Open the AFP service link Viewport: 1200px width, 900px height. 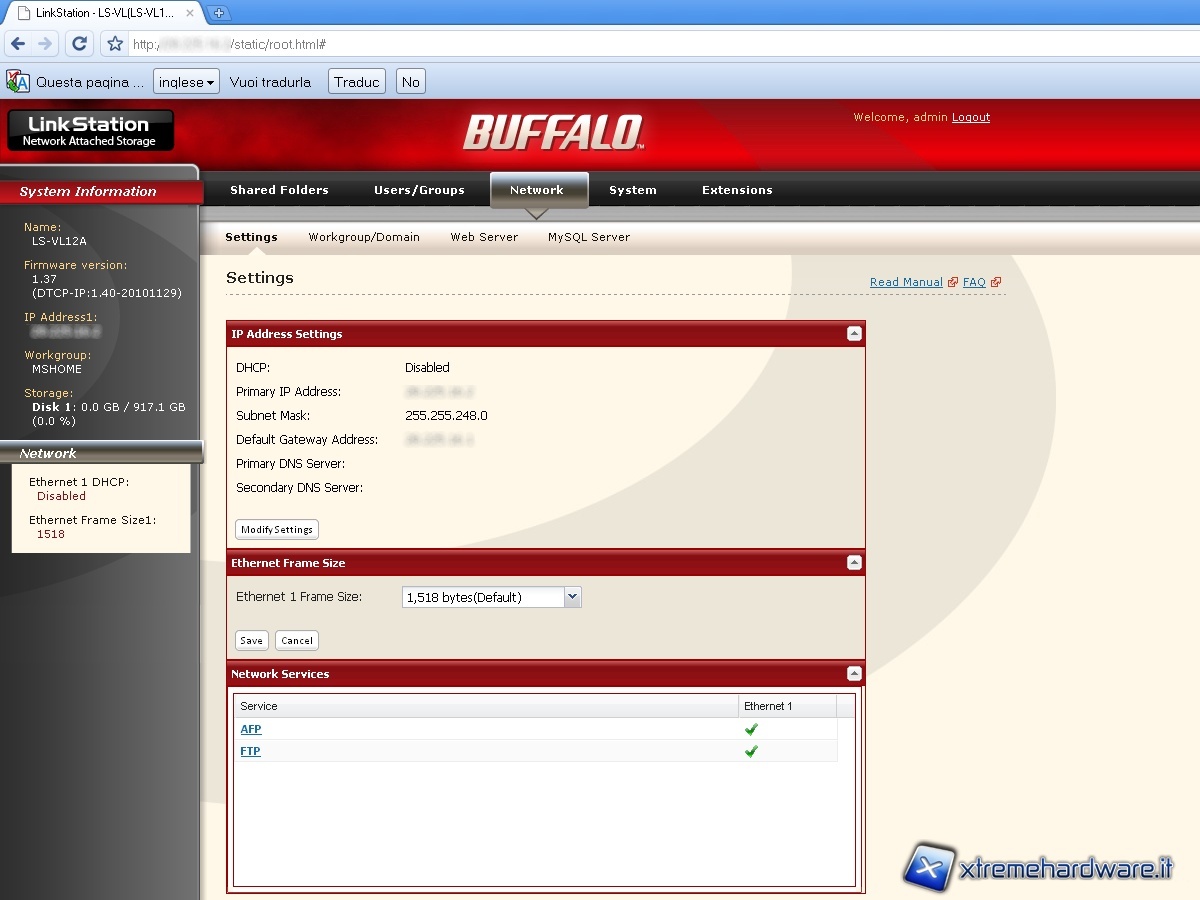[x=250, y=729]
